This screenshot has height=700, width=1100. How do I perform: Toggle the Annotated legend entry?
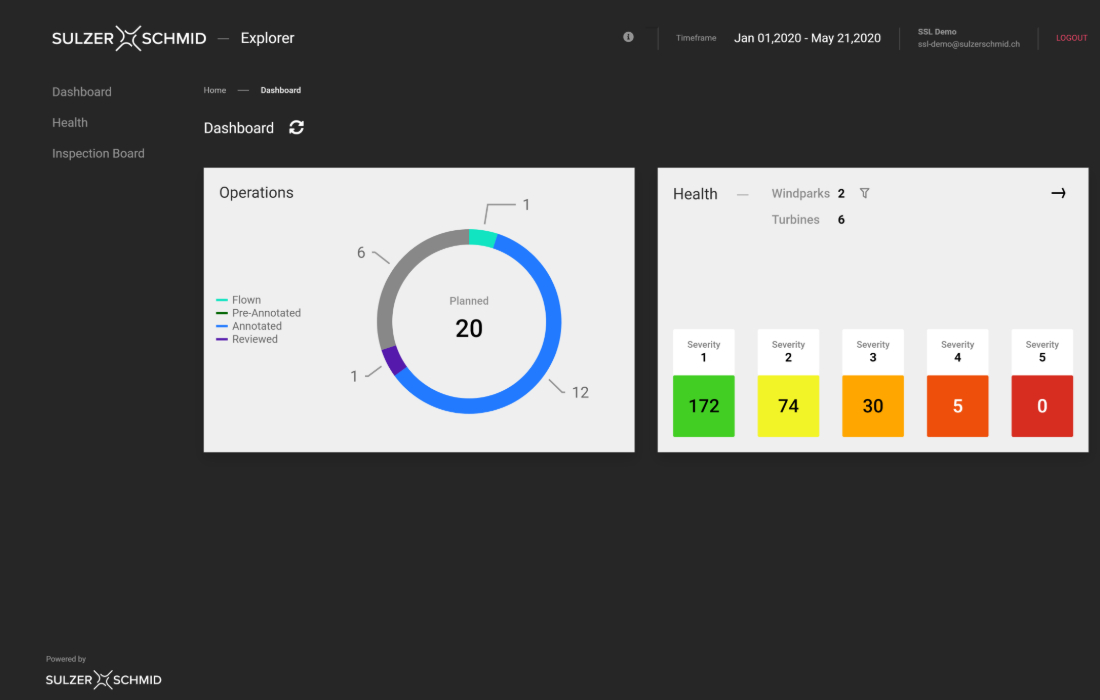pyautogui.click(x=249, y=326)
